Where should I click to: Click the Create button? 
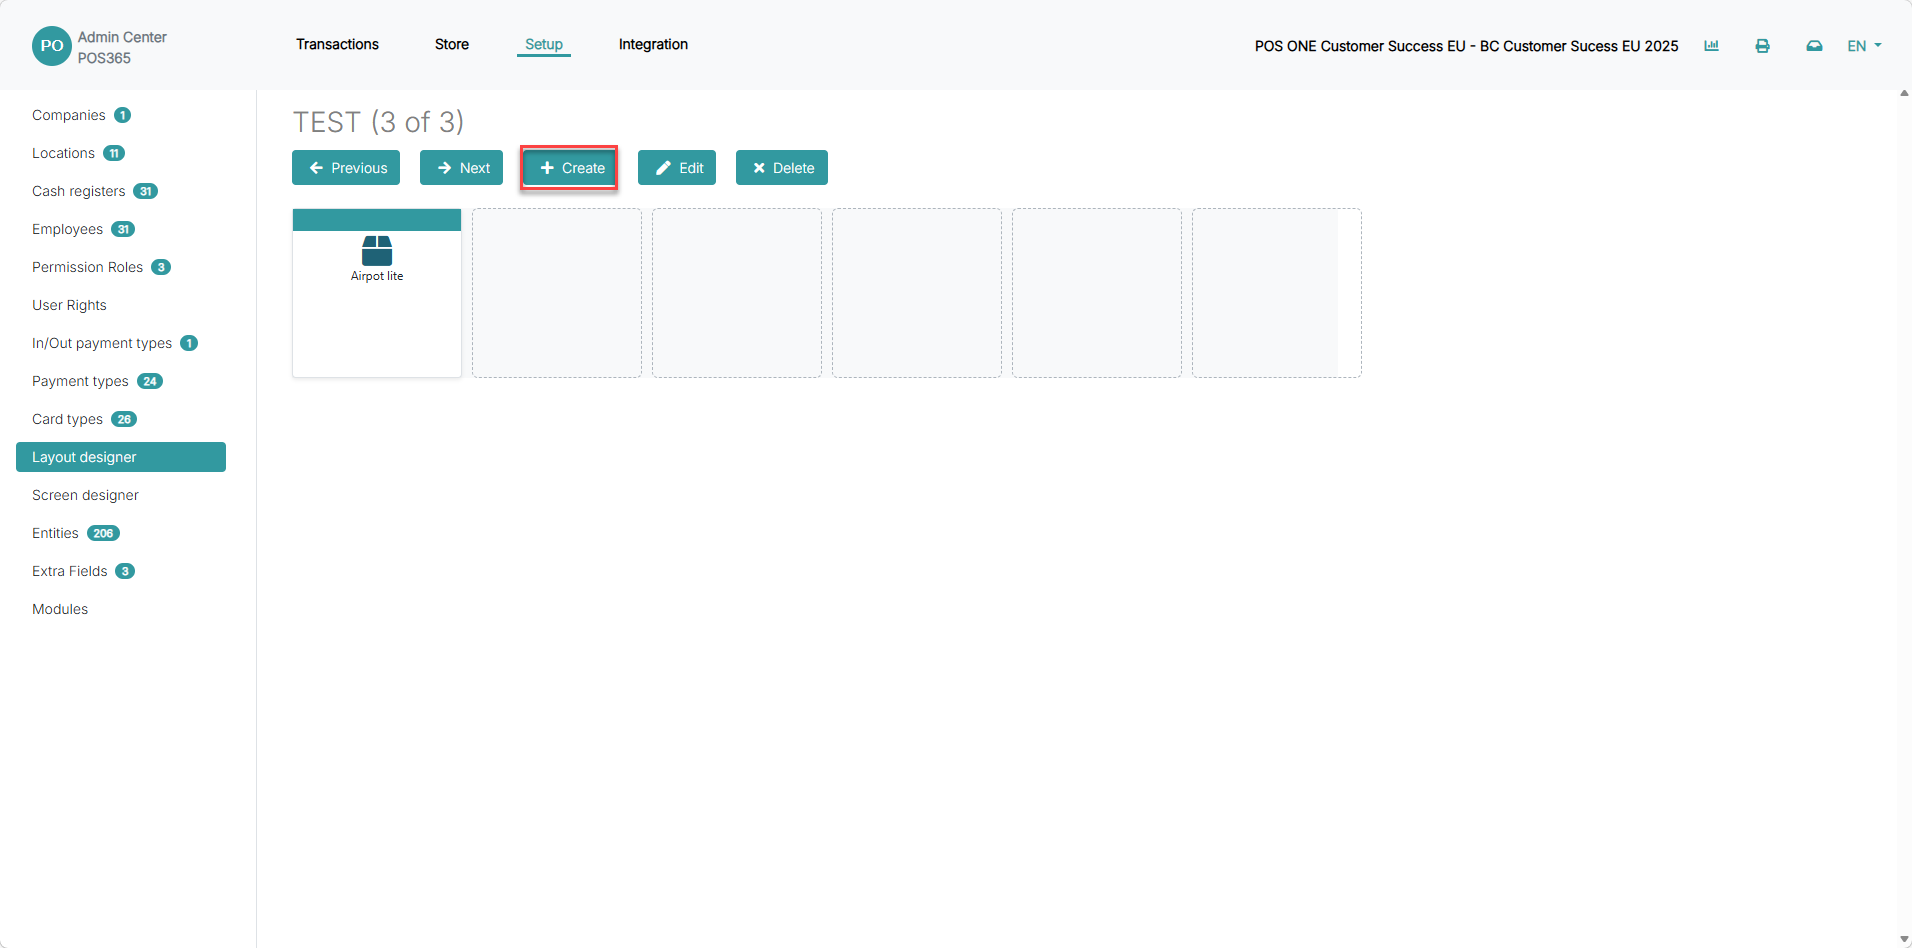(x=569, y=168)
